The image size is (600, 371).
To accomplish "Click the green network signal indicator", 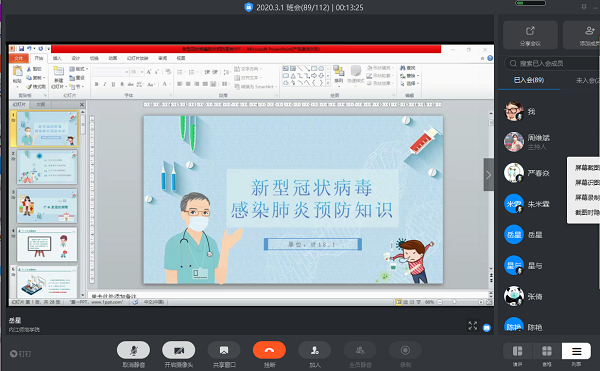I will click(530, 3).
